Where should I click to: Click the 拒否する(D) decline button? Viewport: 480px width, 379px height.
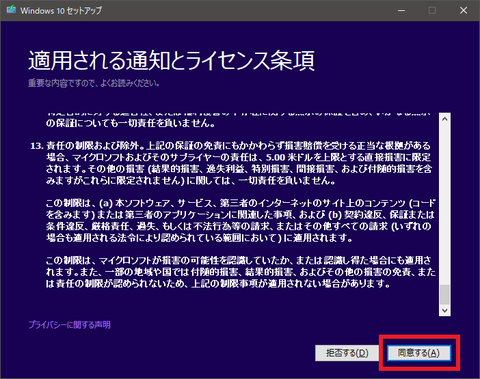click(347, 353)
